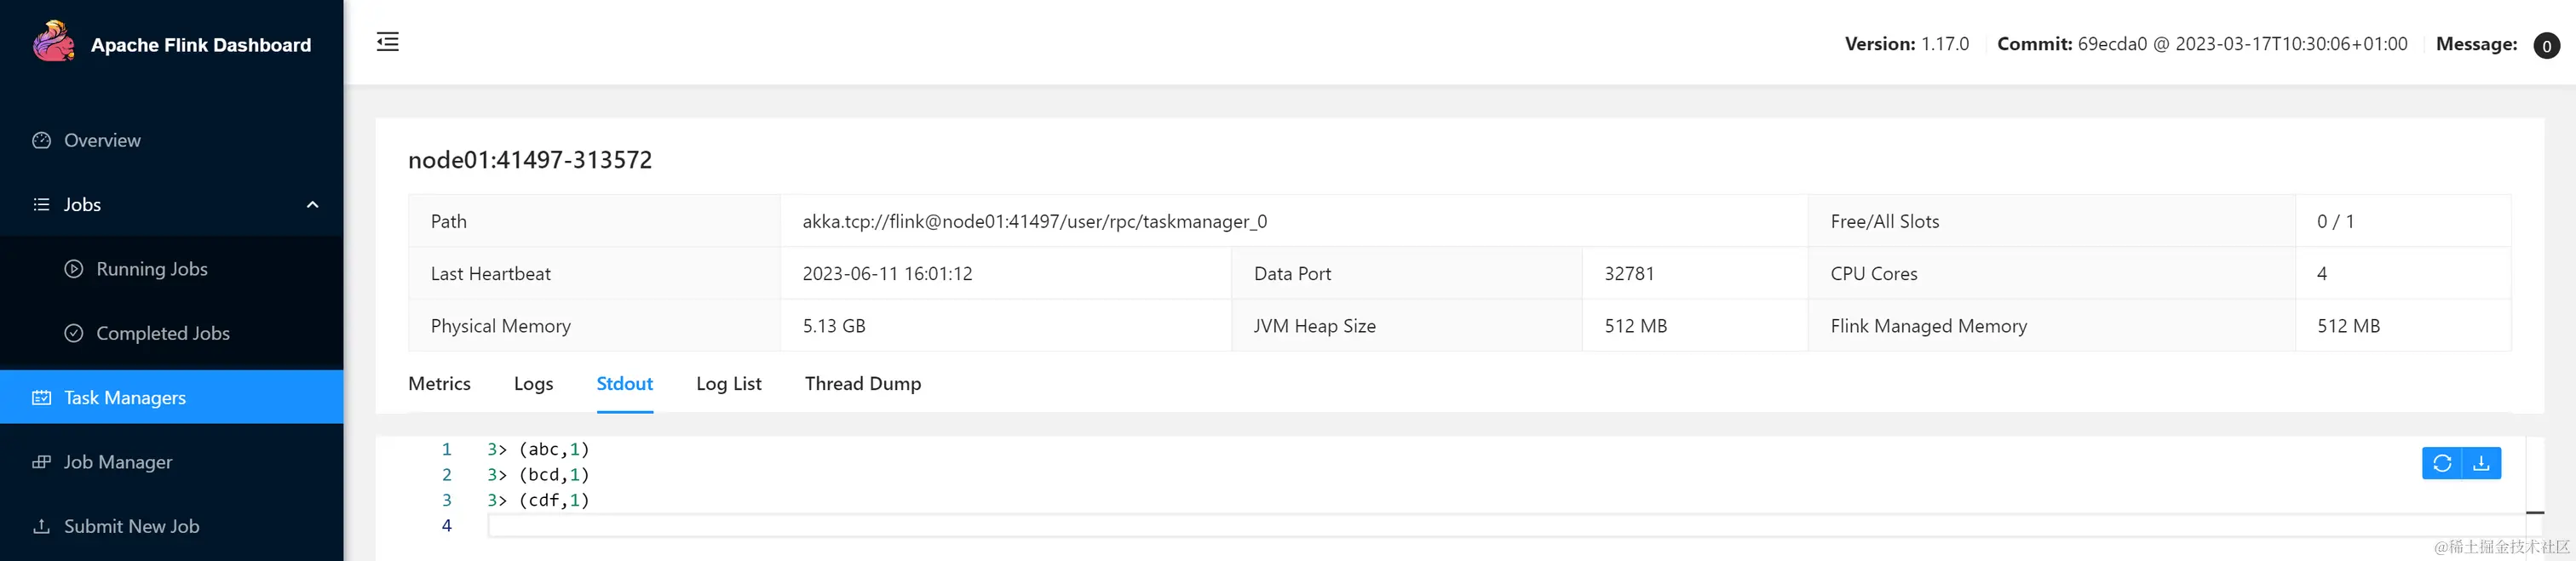The width and height of the screenshot is (2576, 561).
Task: Open the message count badge
Action: pos(2546,45)
